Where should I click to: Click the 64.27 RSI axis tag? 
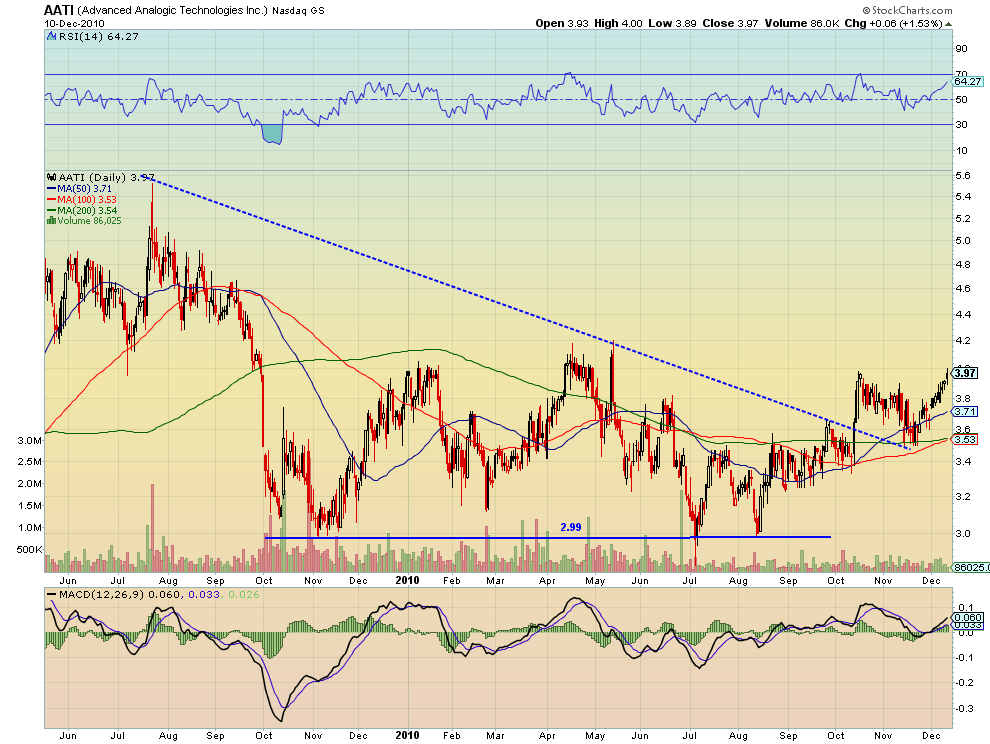pos(968,81)
